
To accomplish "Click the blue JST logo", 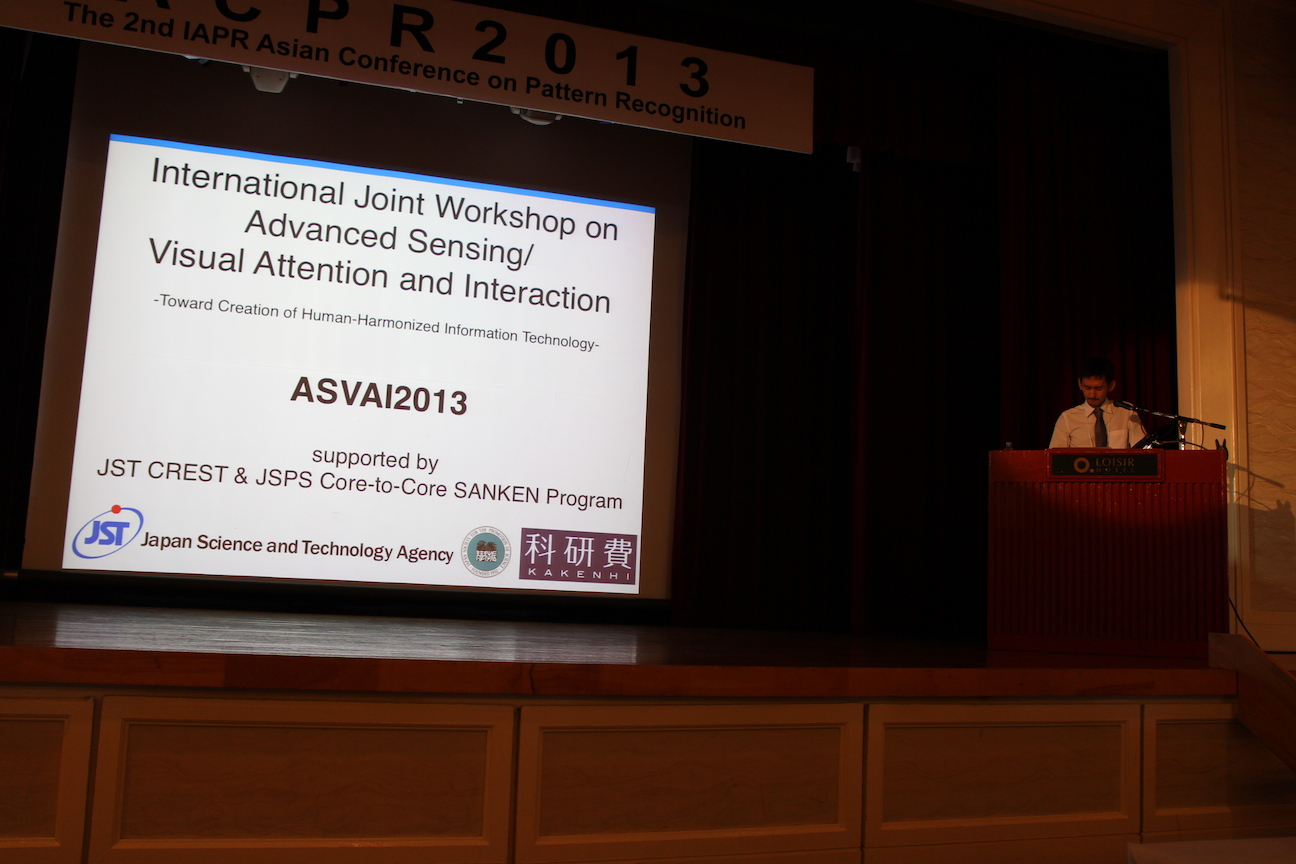I will [x=107, y=532].
